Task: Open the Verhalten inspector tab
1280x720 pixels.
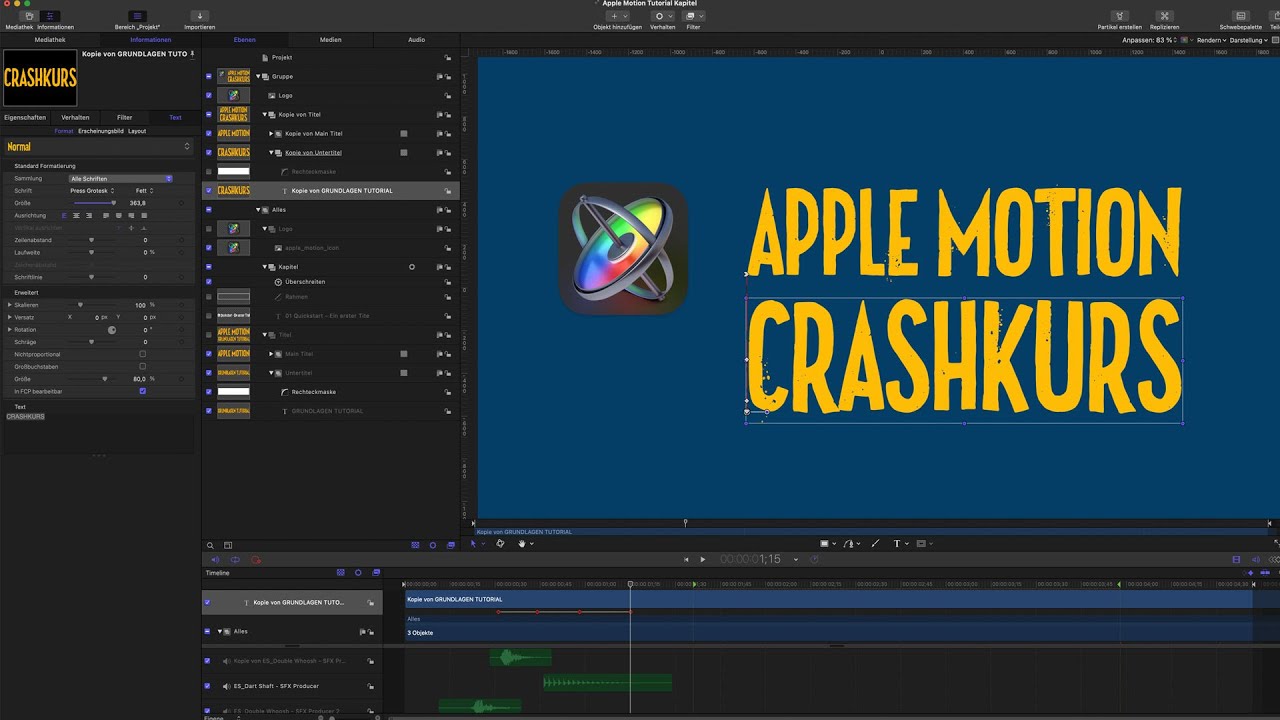Action: [x=75, y=117]
